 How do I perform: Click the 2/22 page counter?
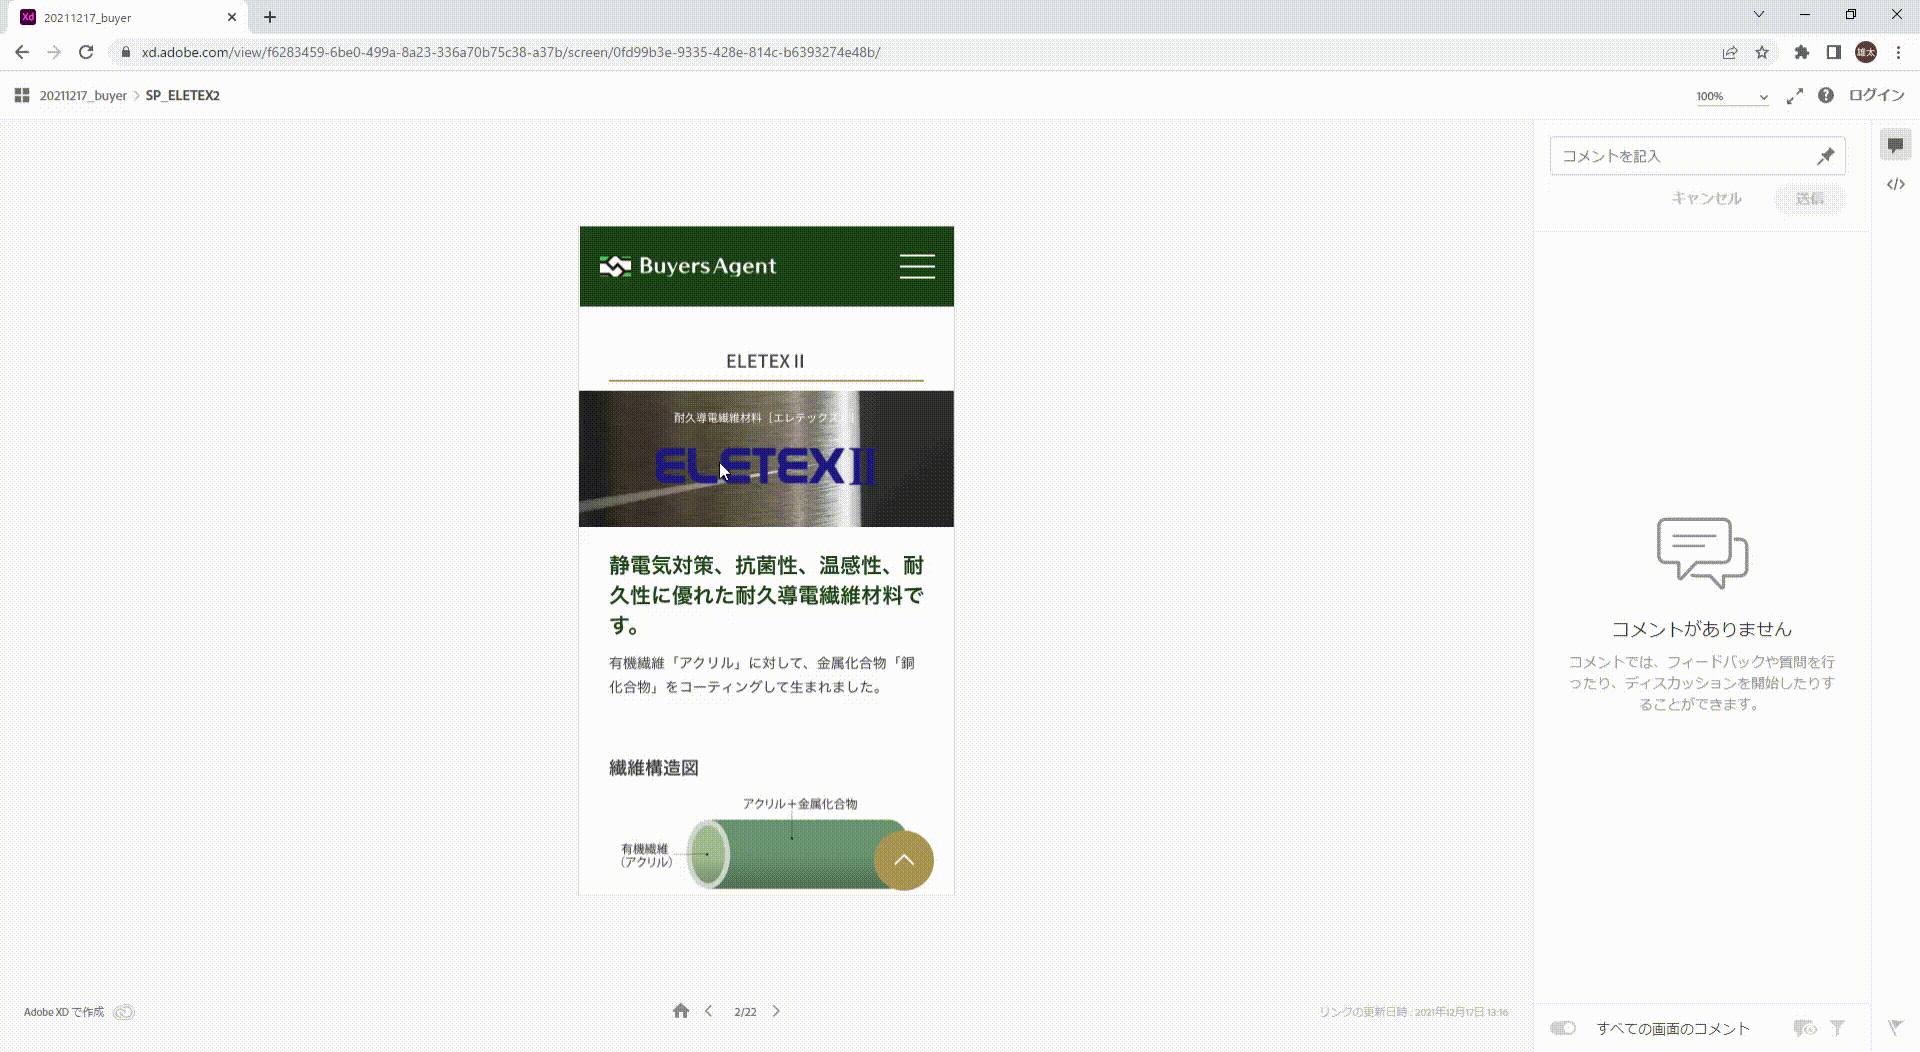click(745, 1012)
